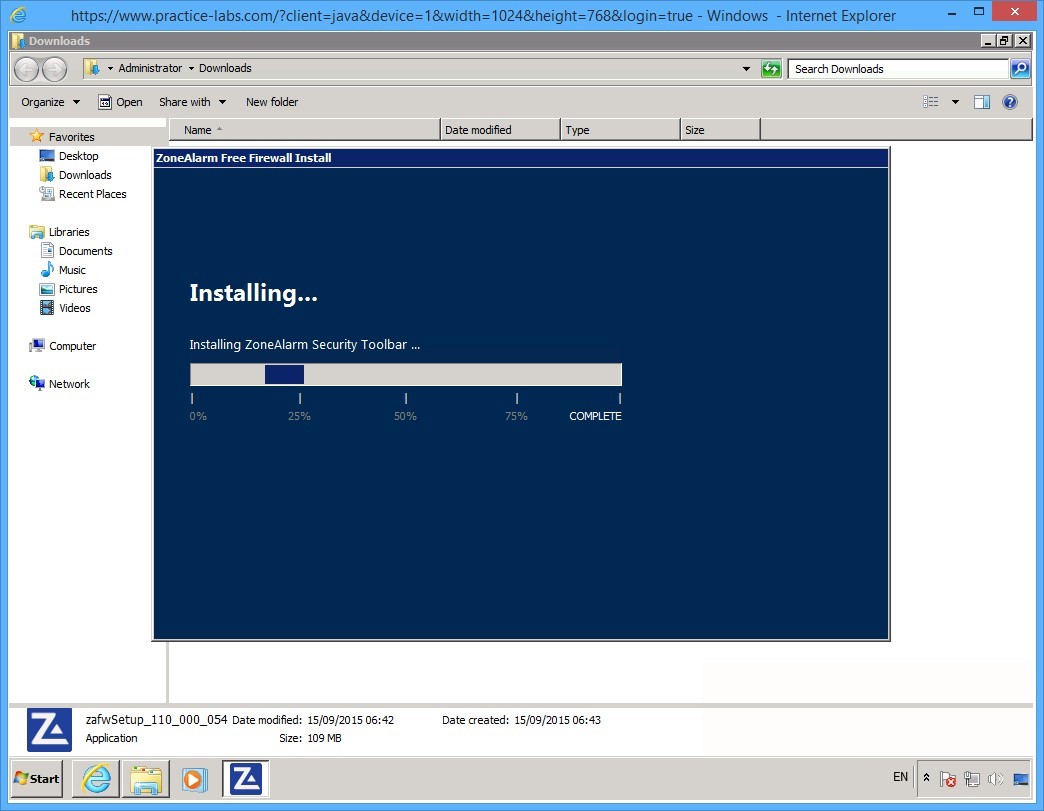This screenshot has width=1044, height=811.
Task: Open ZoneAlarm from the taskbar
Action: point(245,778)
